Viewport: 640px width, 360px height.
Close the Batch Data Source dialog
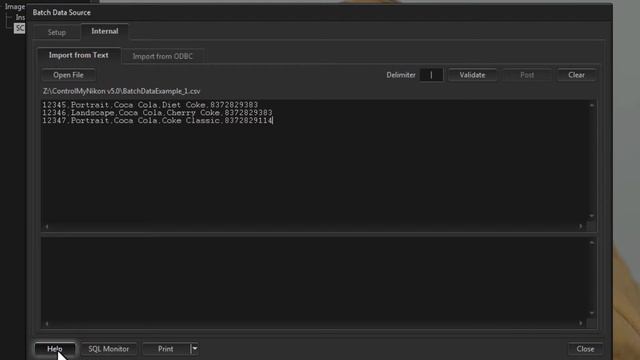[585, 349]
